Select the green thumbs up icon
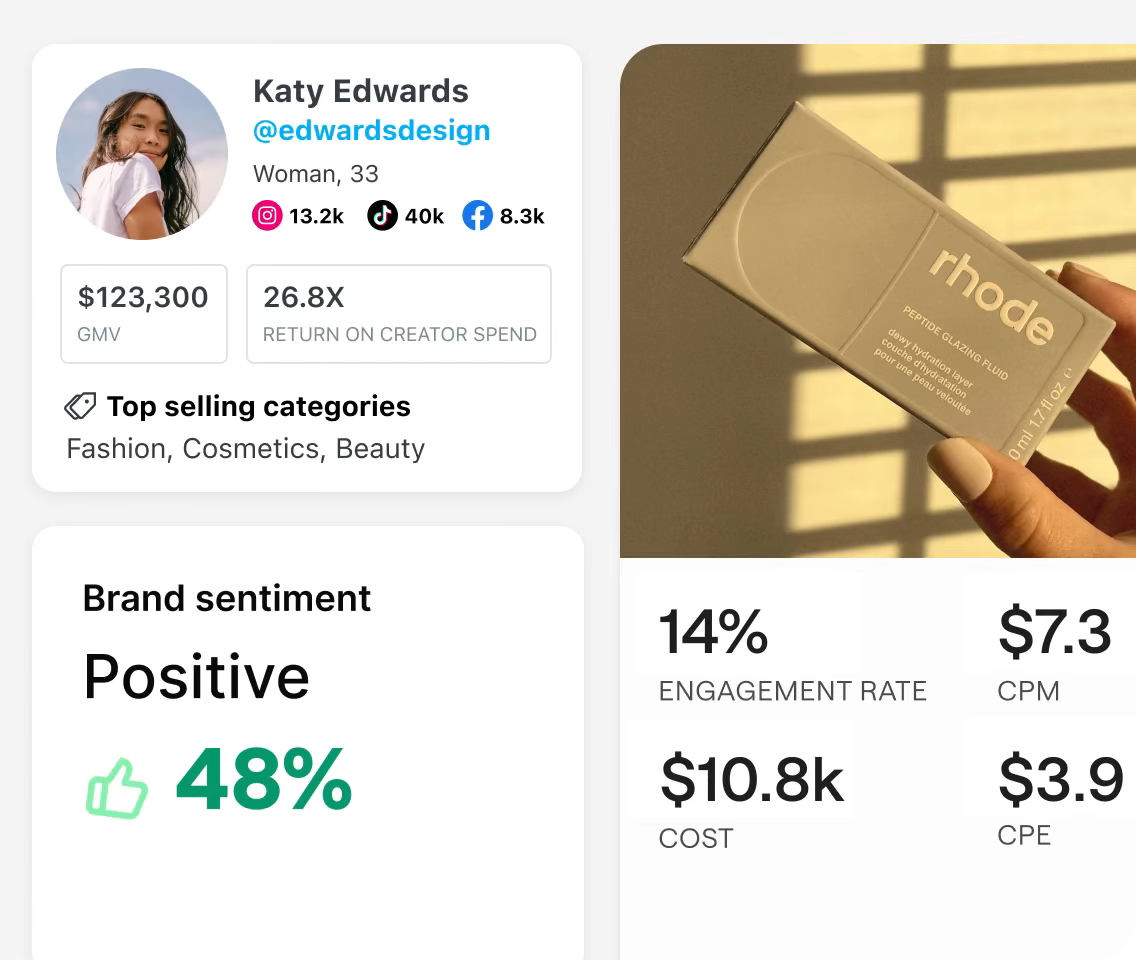The width and height of the screenshot is (1136, 960). (115, 787)
